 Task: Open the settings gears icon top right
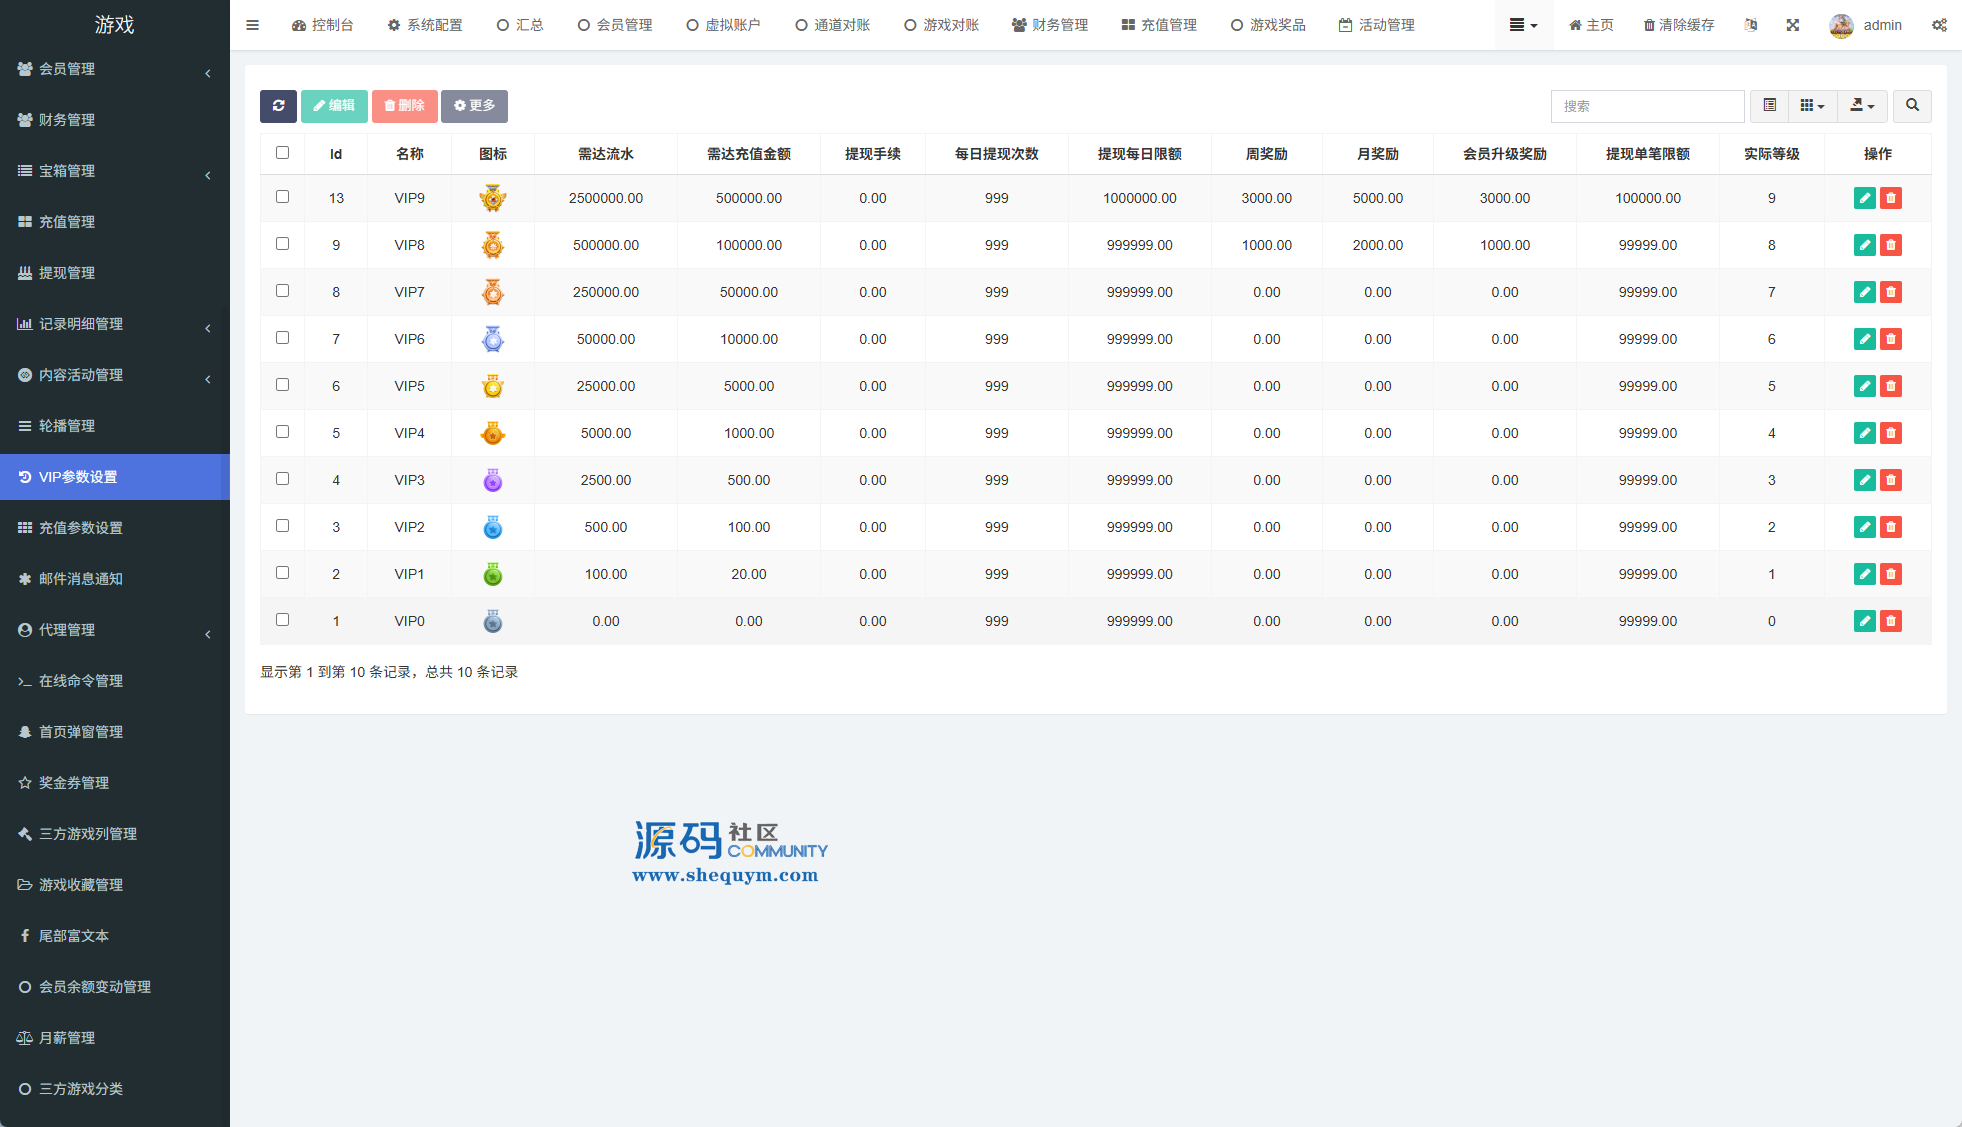[1939, 25]
